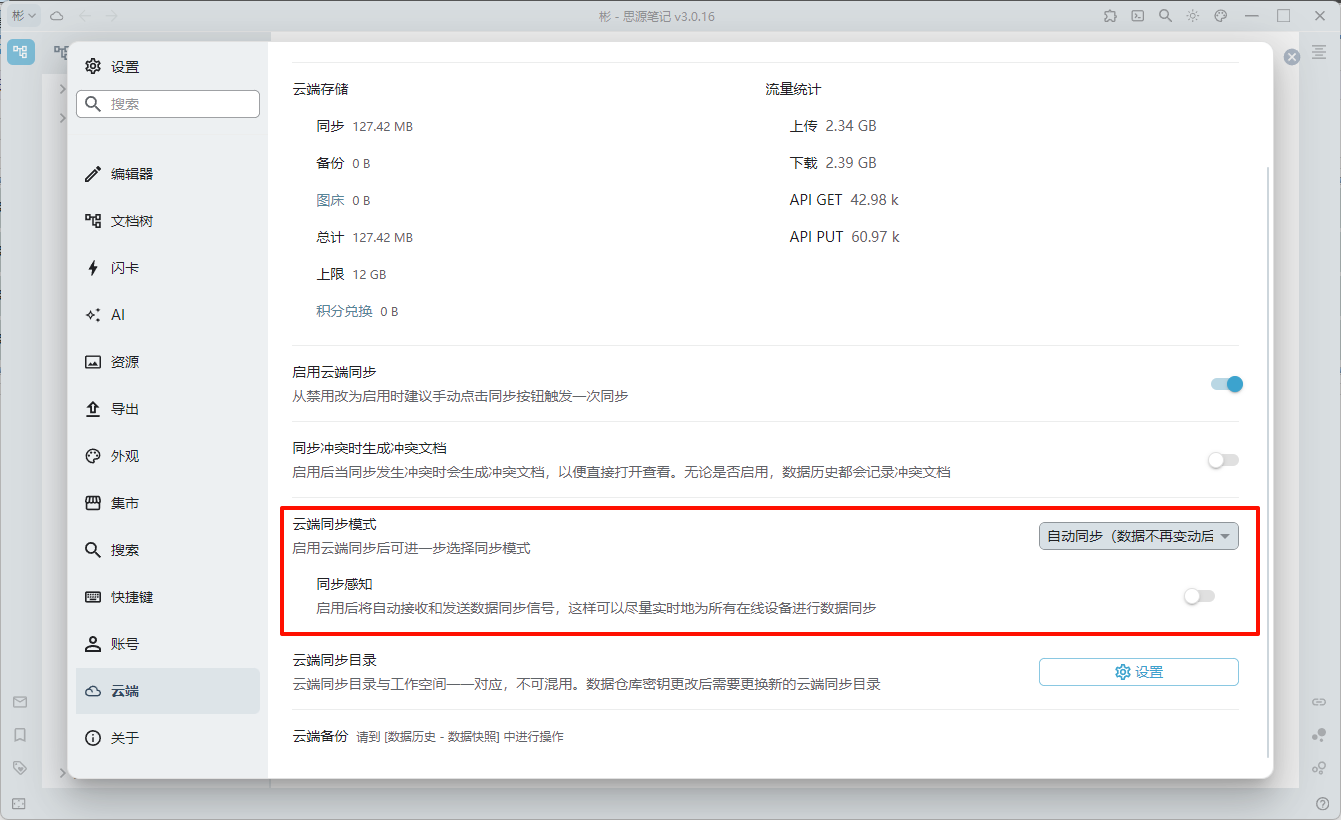Screen dimensions: 1341x820
Task: Open the bookmark dock icon
Action: click(20, 735)
